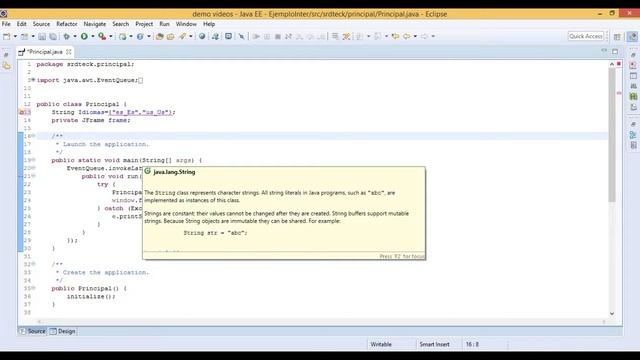Switch to the Design tab
This screenshot has height=360, width=640.
coord(63,331)
